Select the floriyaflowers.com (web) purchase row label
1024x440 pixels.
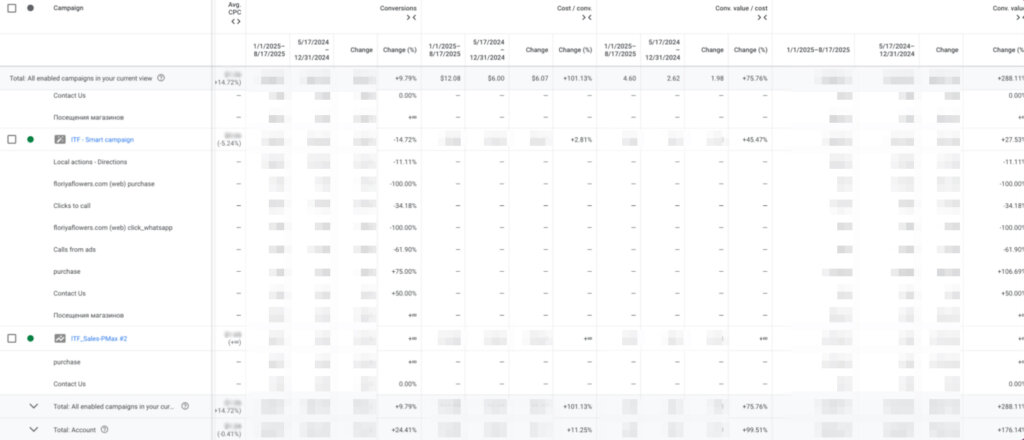[104, 184]
